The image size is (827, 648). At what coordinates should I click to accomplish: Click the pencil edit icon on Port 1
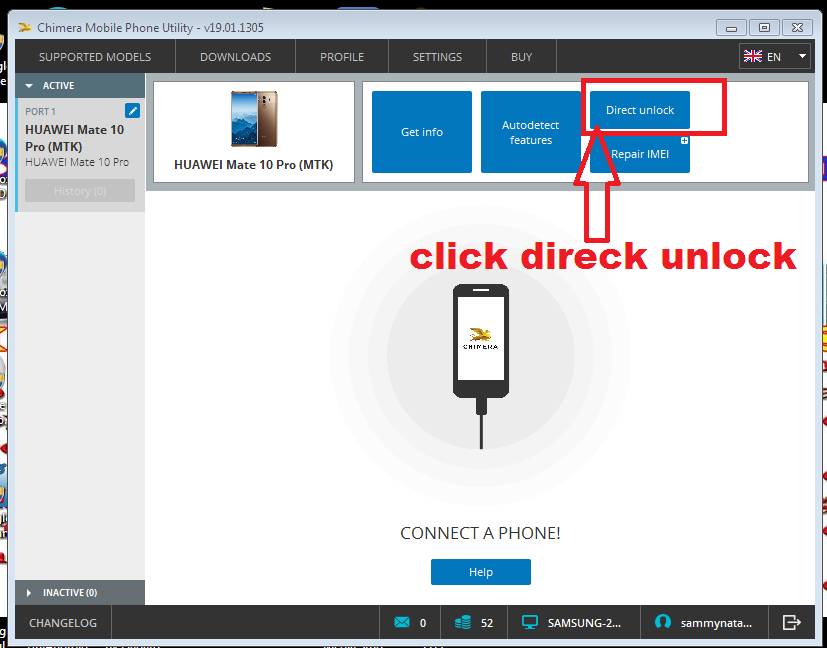[132, 111]
